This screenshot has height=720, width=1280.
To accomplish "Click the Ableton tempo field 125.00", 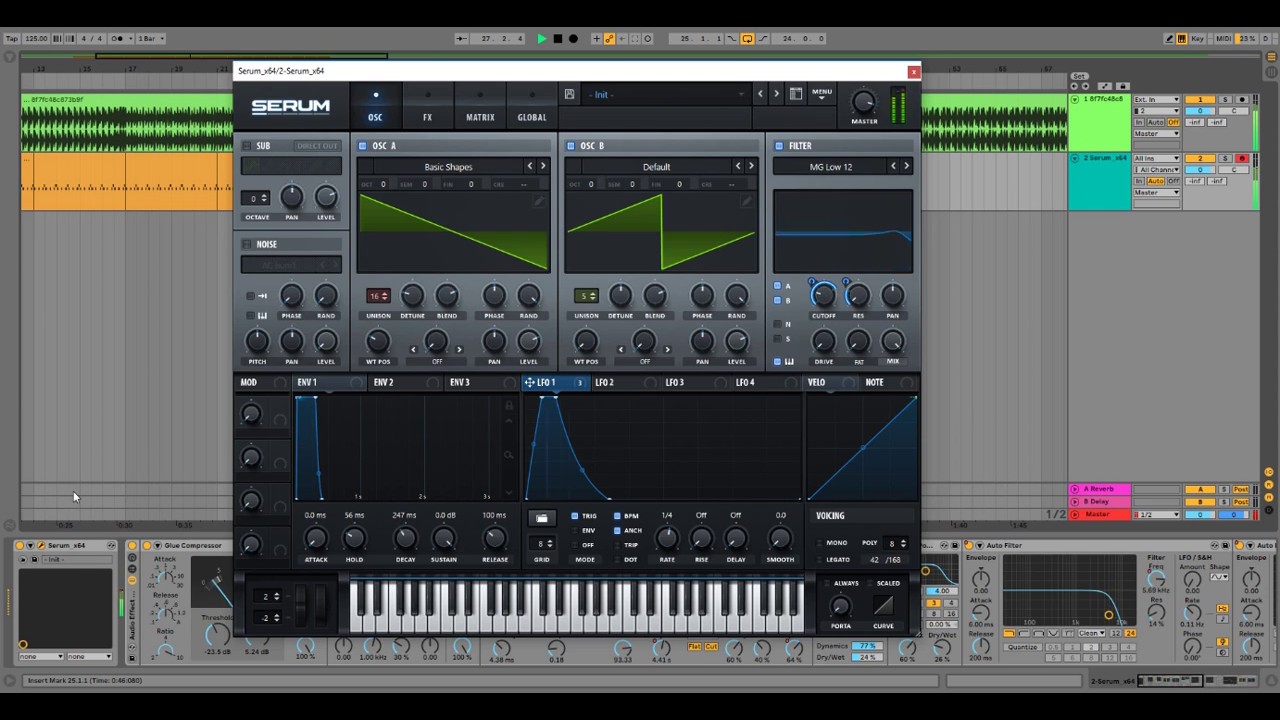I will click(36, 38).
